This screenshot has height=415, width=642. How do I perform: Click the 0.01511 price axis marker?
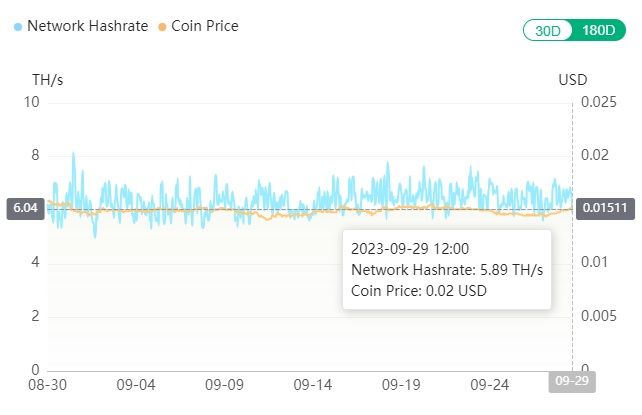(x=605, y=208)
